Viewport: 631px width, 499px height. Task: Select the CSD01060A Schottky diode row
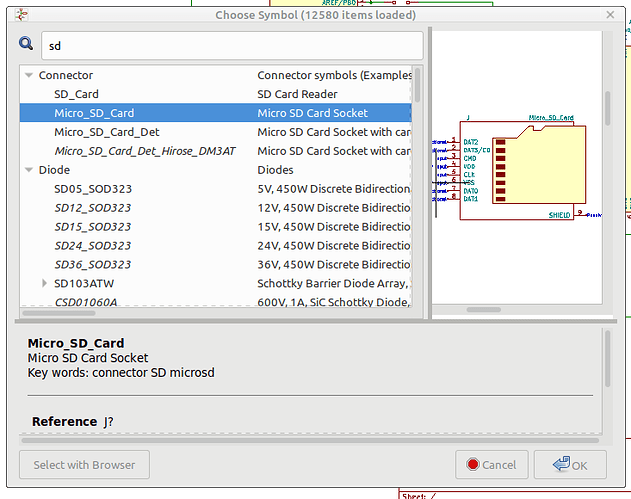click(x=216, y=301)
